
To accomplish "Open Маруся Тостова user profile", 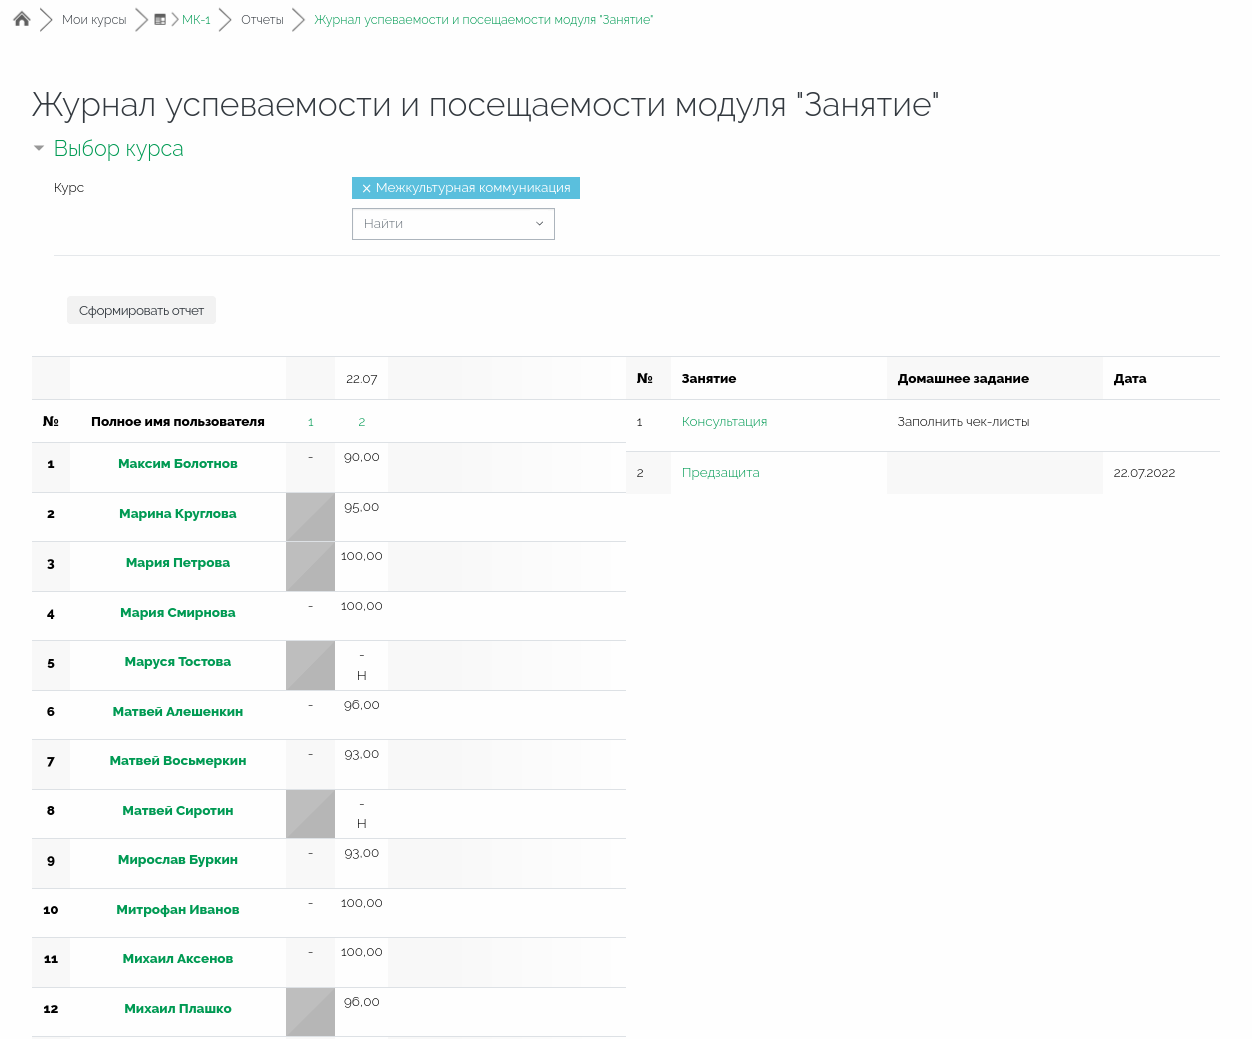I will click(178, 662).
